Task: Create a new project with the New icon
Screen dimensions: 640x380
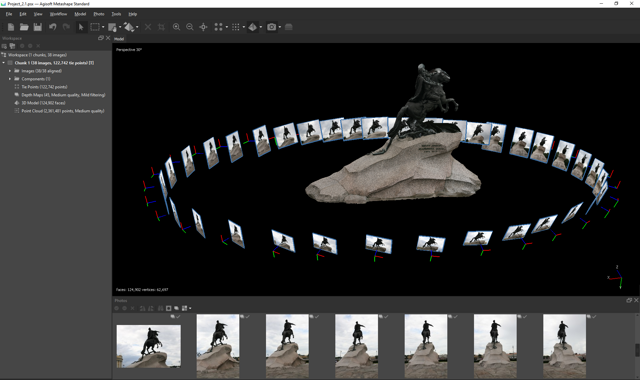Action: coord(11,27)
